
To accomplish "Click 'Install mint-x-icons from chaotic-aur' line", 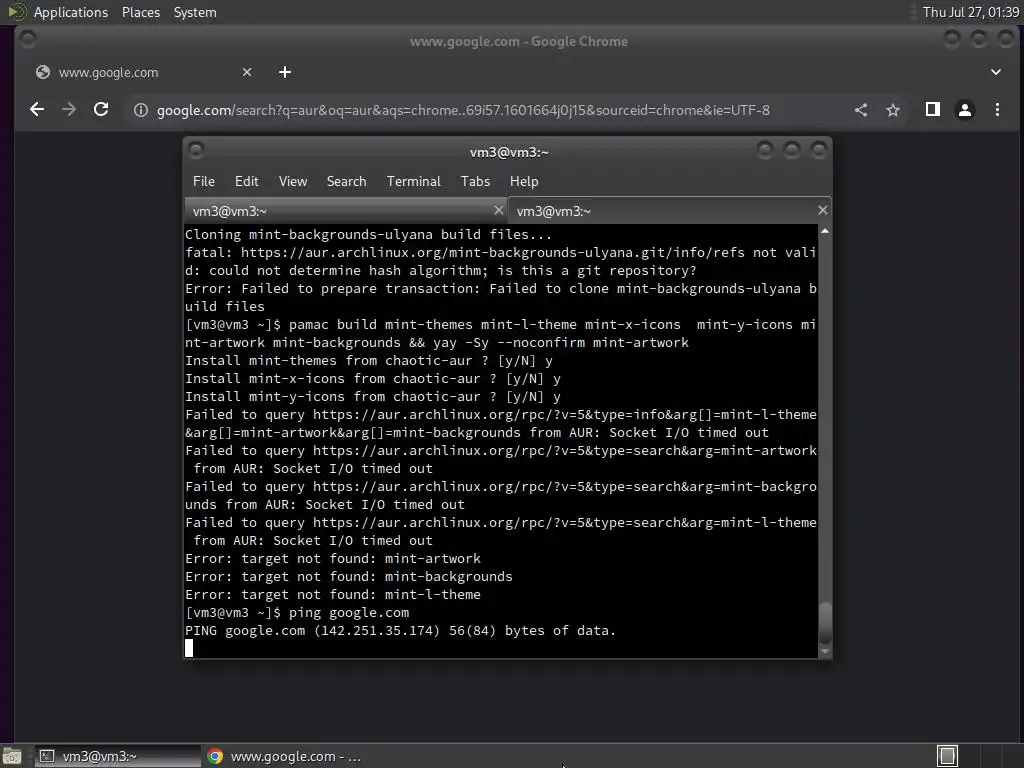I will [373, 379].
